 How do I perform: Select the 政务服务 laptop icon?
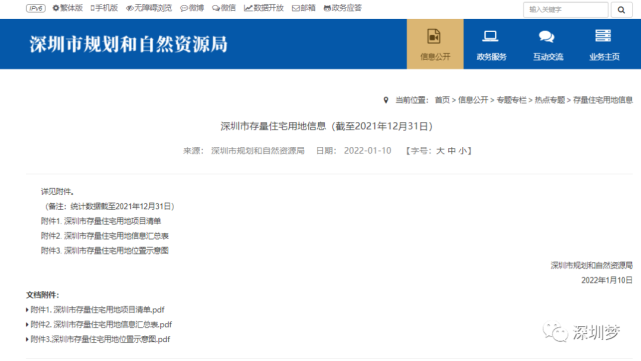490,36
